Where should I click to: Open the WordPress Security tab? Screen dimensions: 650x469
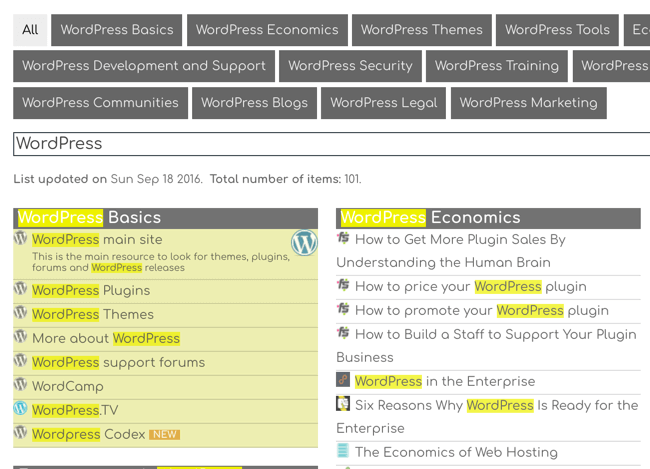point(350,66)
